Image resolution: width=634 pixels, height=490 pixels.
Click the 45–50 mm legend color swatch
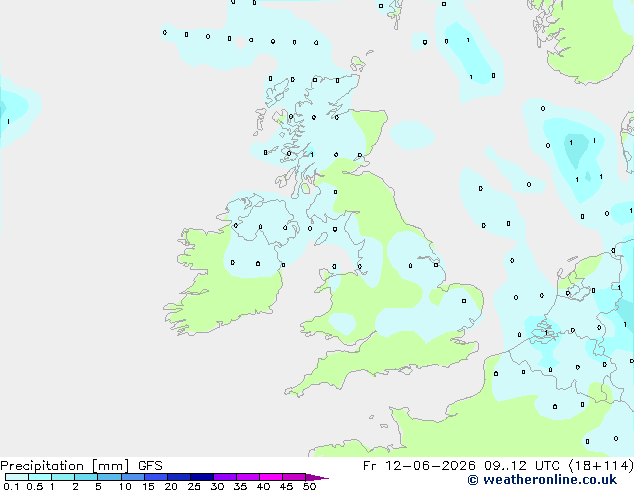[294, 477]
